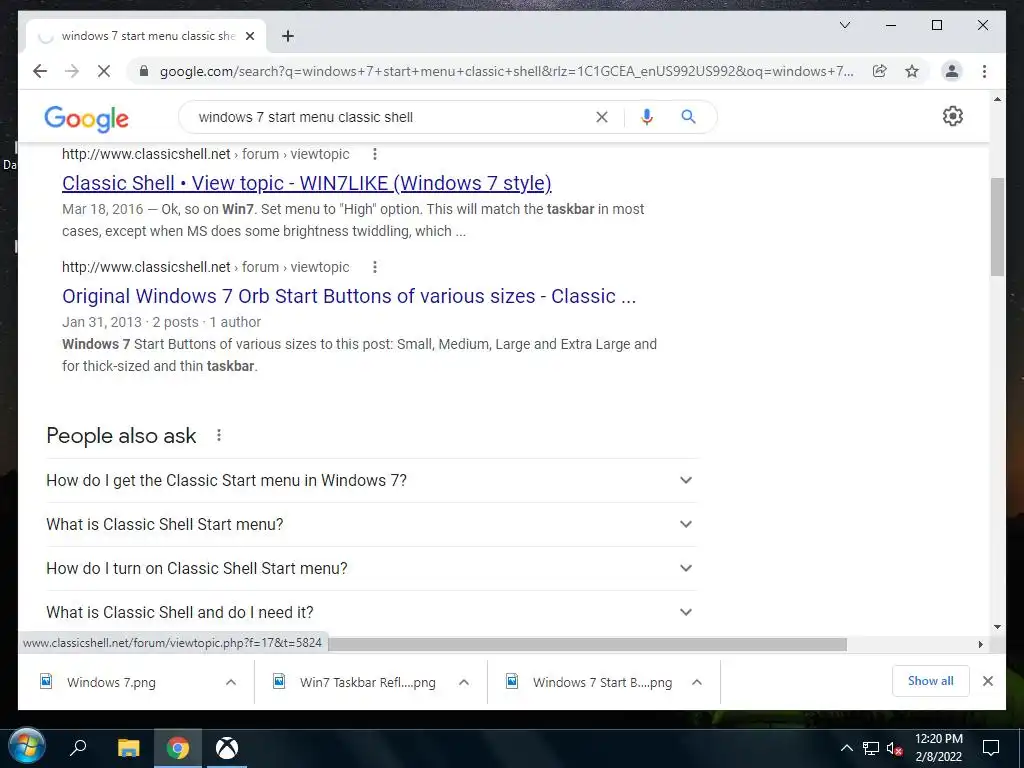Stop page loading with X button
This screenshot has width=1024, height=768.
[x=104, y=71]
